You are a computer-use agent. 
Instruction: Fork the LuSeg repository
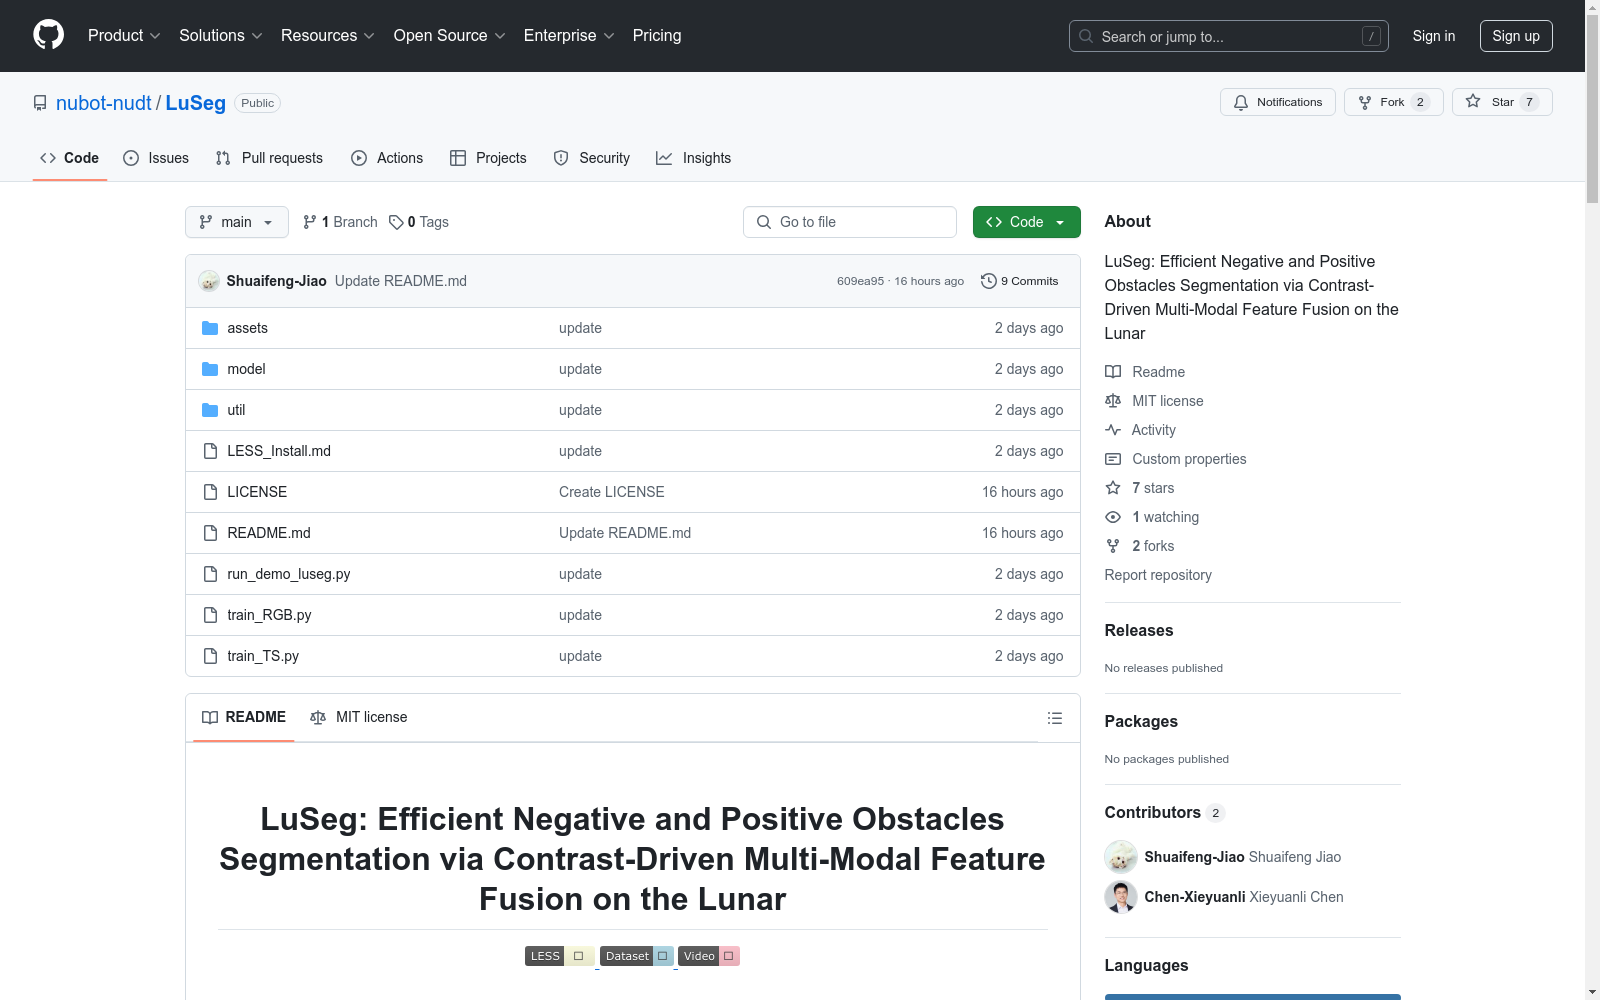click(x=1393, y=102)
